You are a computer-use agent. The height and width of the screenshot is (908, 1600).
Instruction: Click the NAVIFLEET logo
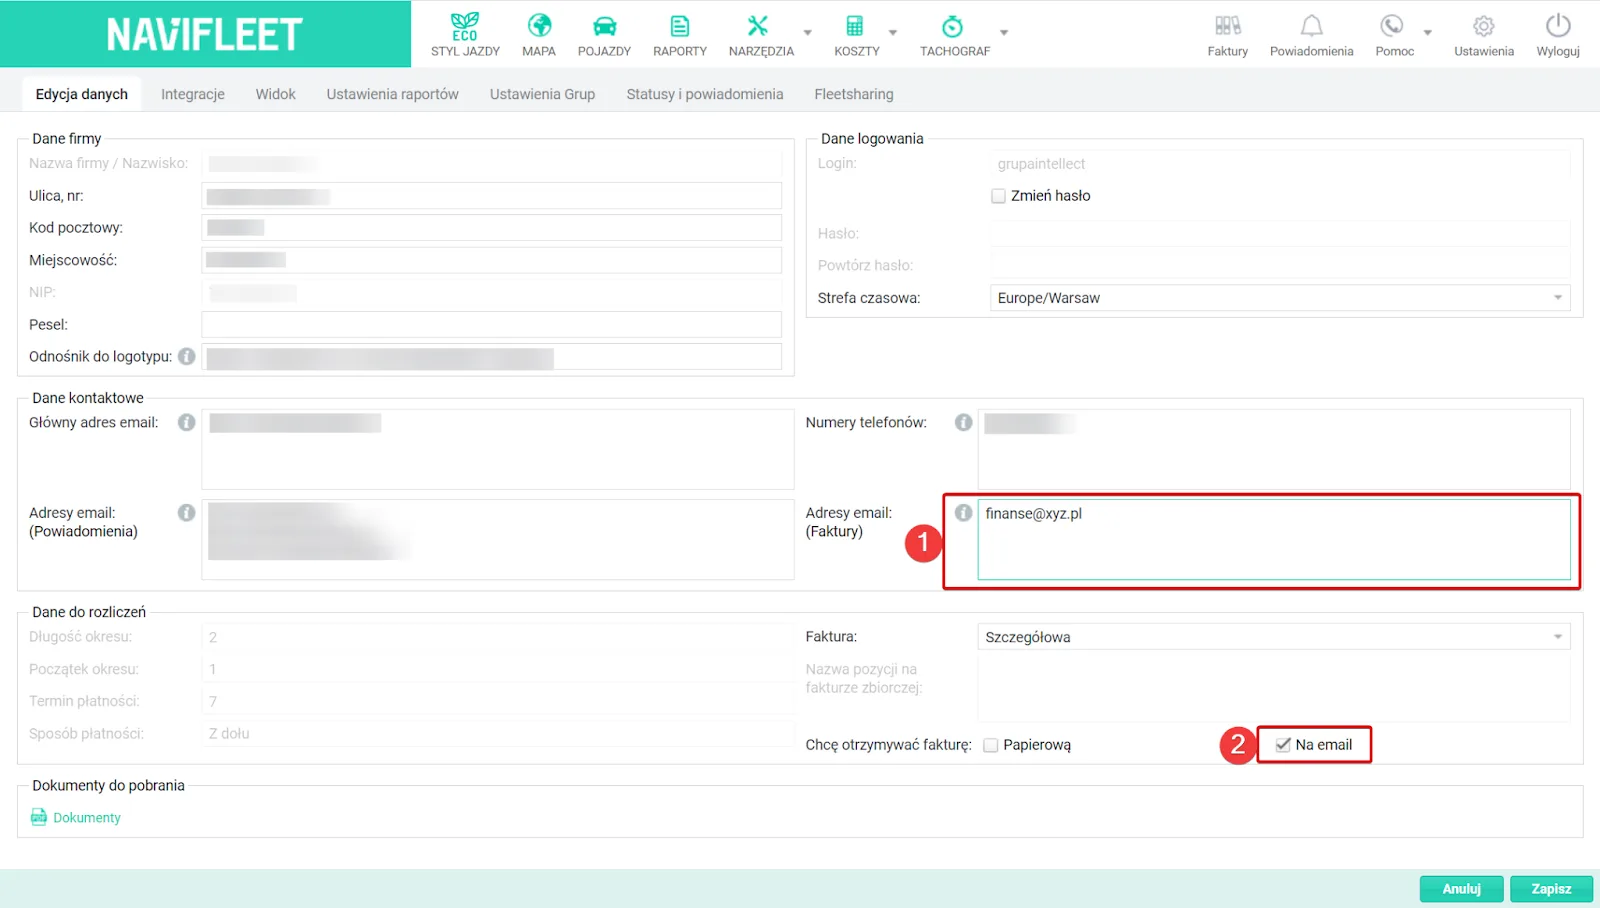(205, 34)
